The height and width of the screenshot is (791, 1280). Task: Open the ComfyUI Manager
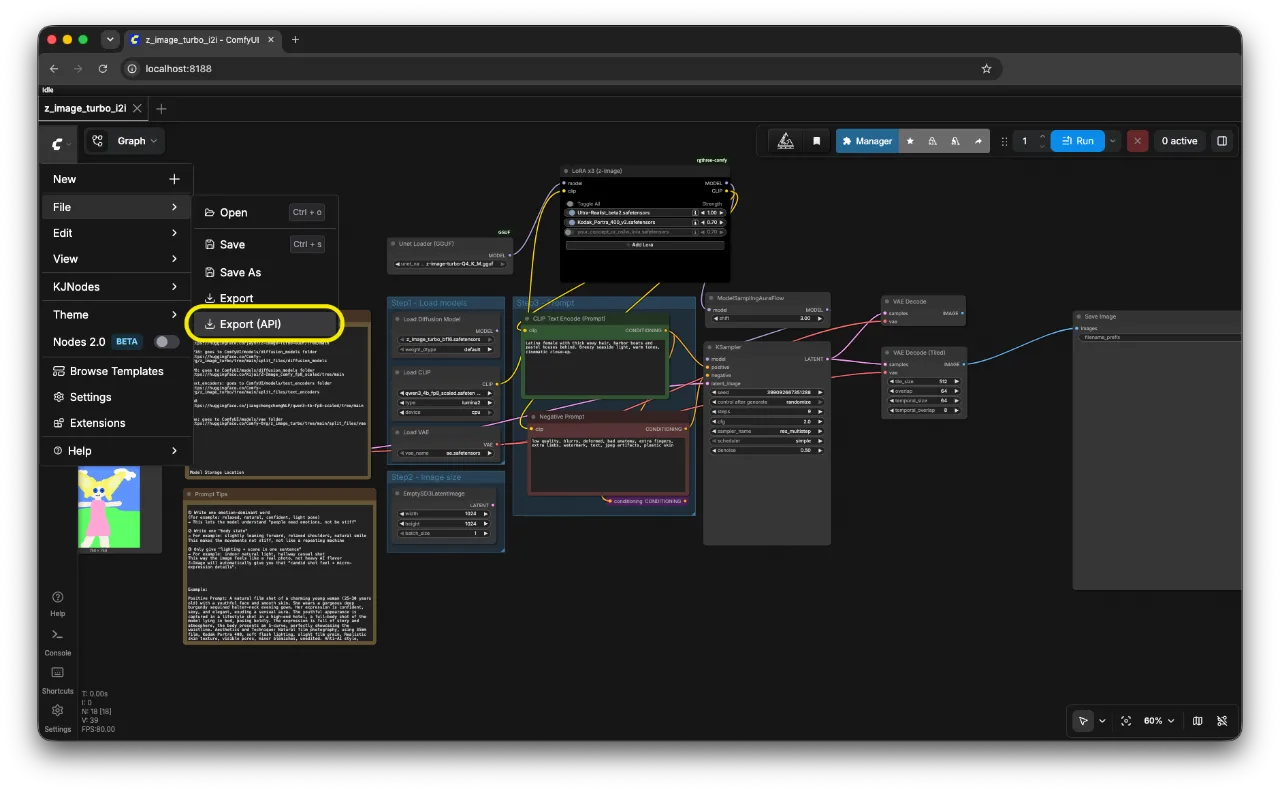(867, 141)
